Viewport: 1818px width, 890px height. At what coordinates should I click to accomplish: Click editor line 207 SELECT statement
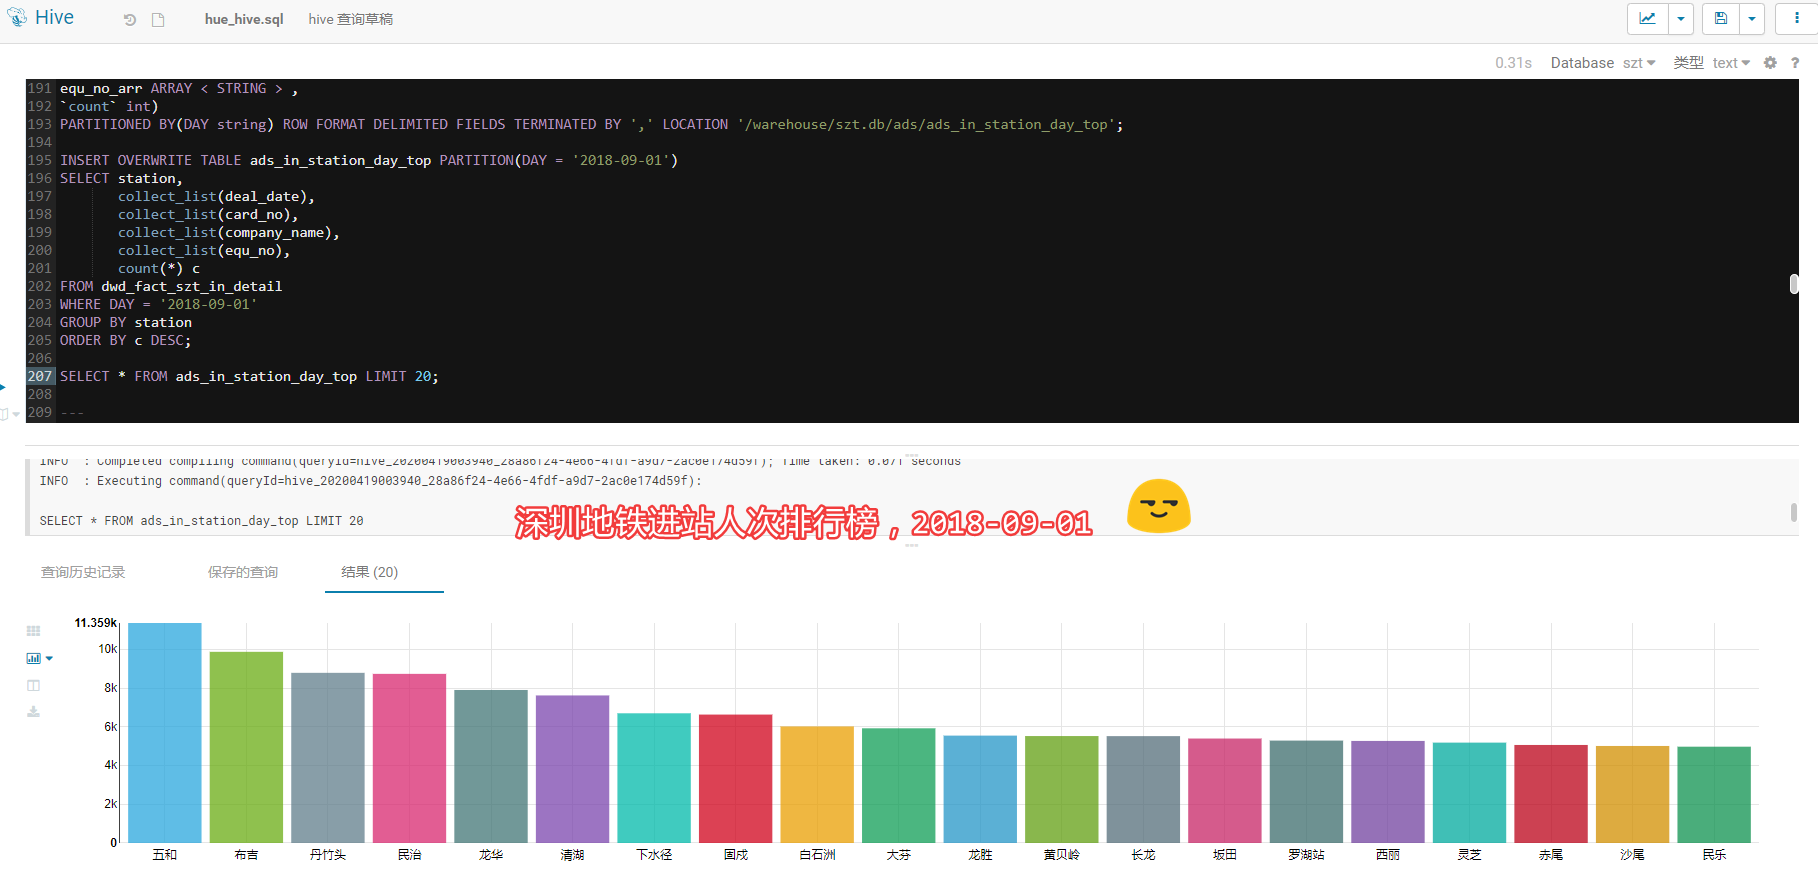point(249,376)
